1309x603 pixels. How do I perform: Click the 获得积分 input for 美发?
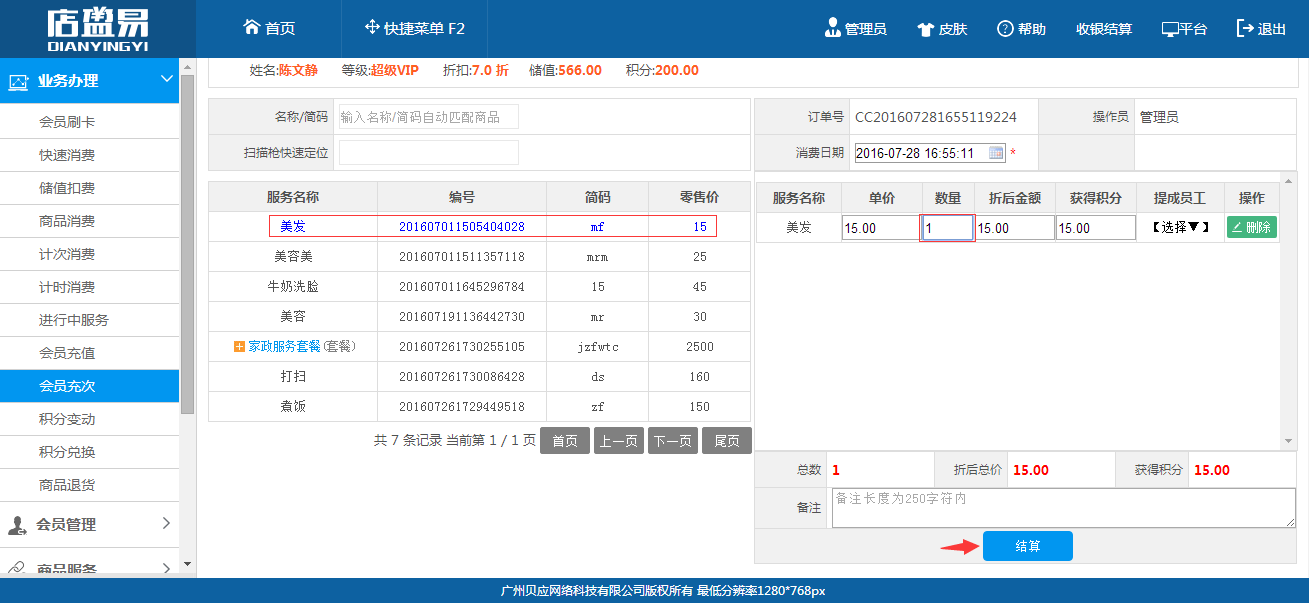click(1096, 228)
